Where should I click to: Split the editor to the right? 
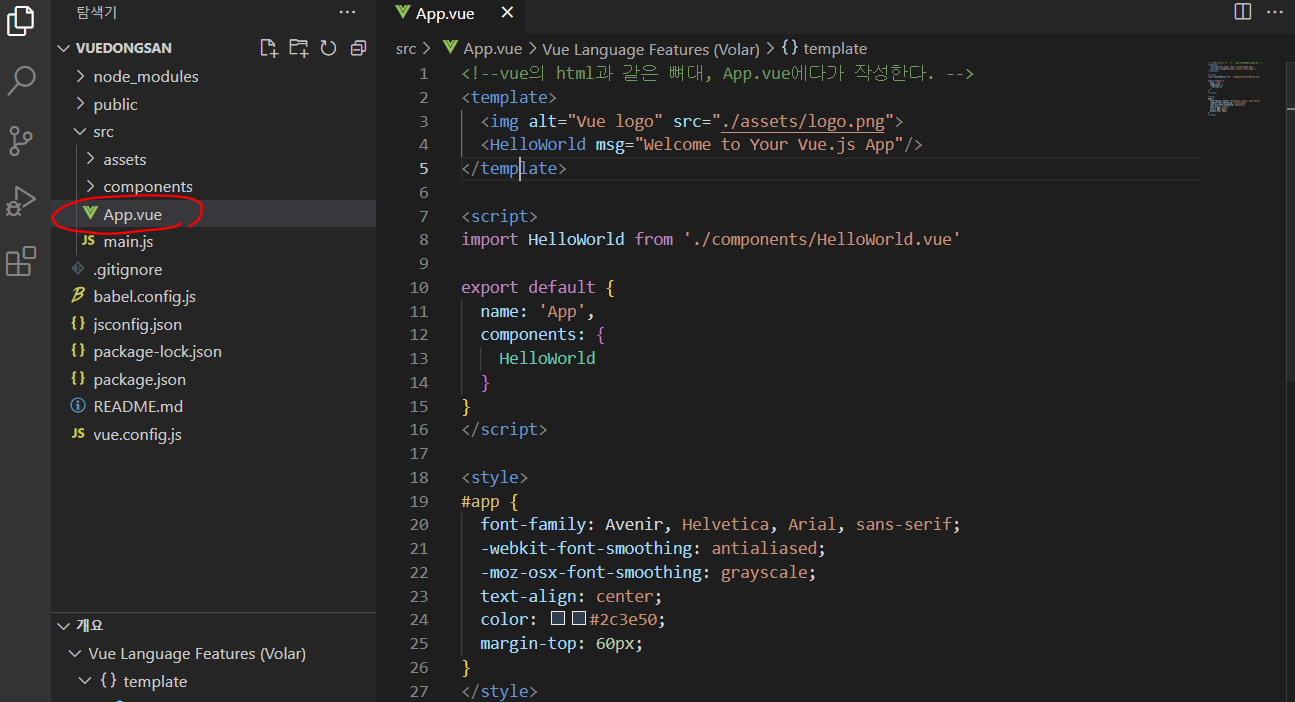pos(1243,12)
